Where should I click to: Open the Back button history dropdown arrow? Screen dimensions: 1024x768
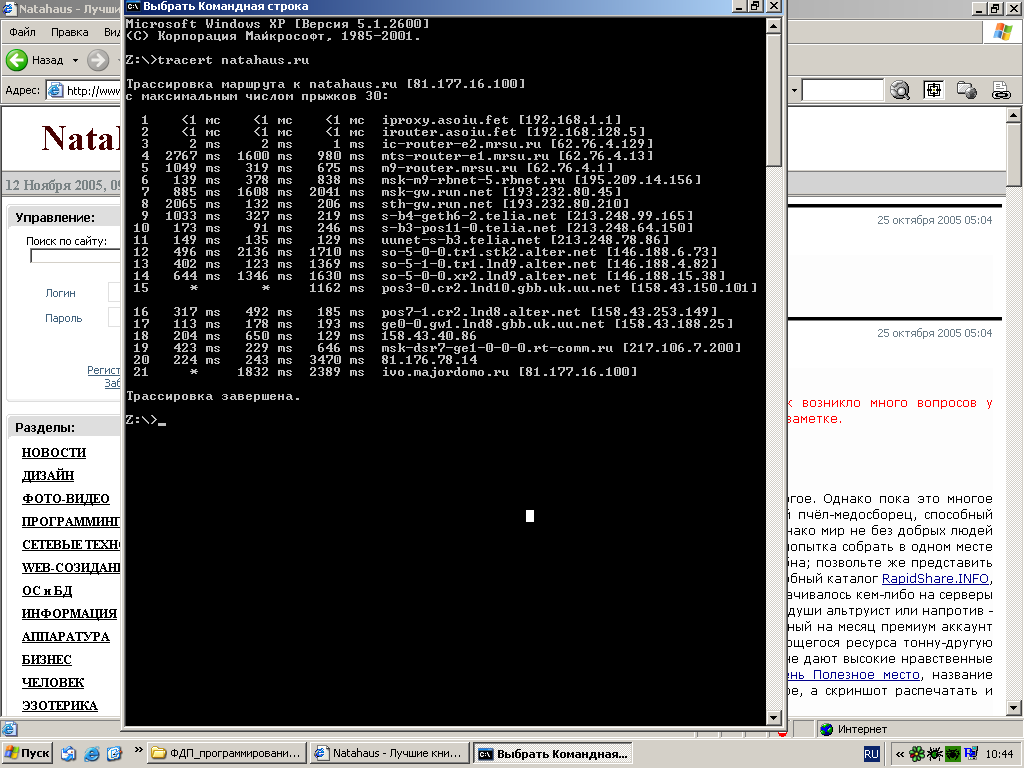click(75, 60)
